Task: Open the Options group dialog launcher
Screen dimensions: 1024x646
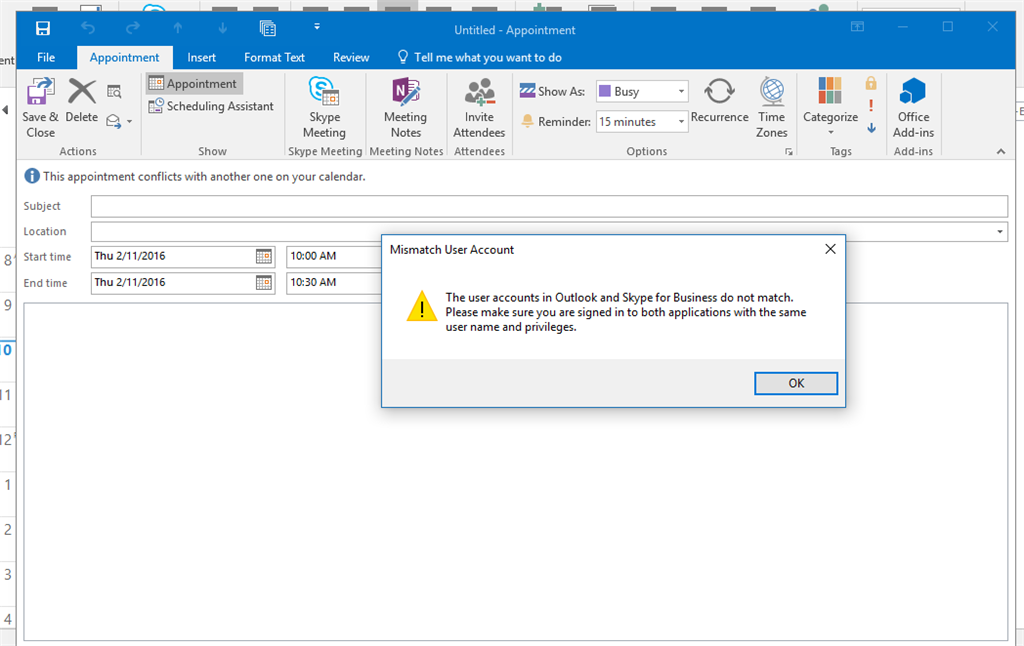Action: 789,152
